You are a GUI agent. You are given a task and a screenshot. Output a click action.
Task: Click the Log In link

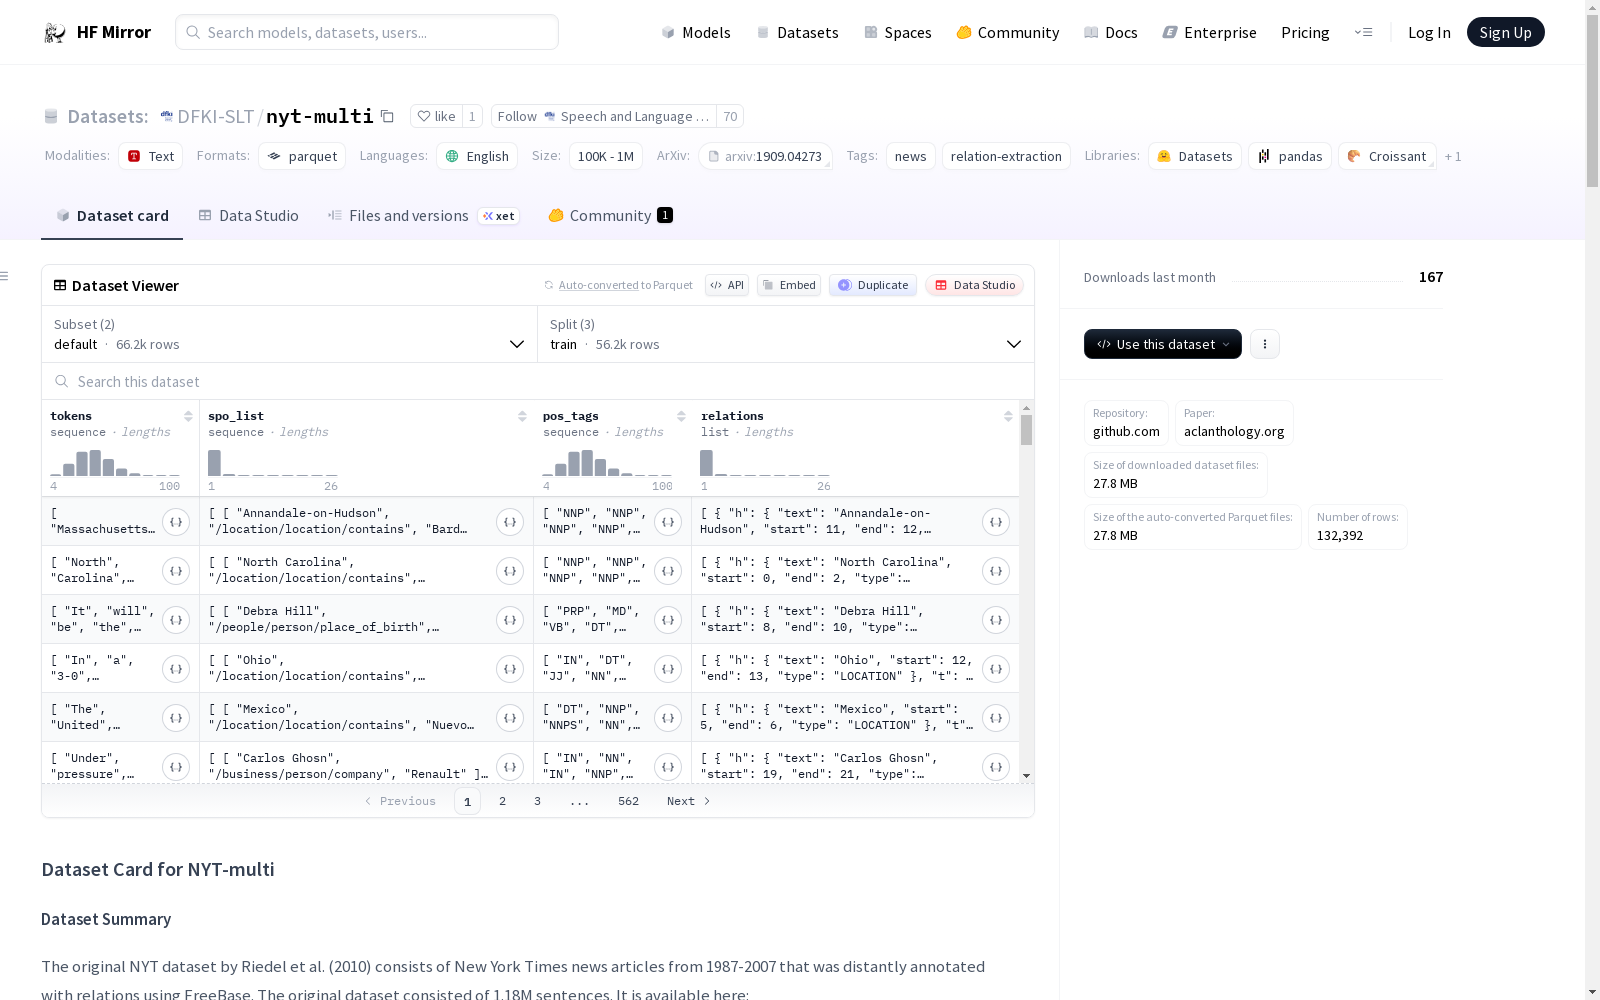click(x=1429, y=32)
